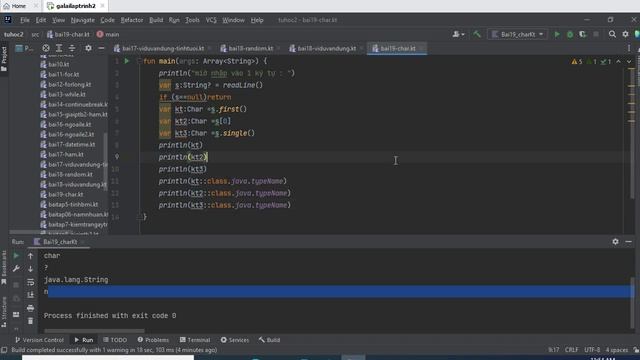Screen dimensions: 640x360
Task: Open the Bai19_charKt run configuration dropdown
Action: [x=518, y=34]
